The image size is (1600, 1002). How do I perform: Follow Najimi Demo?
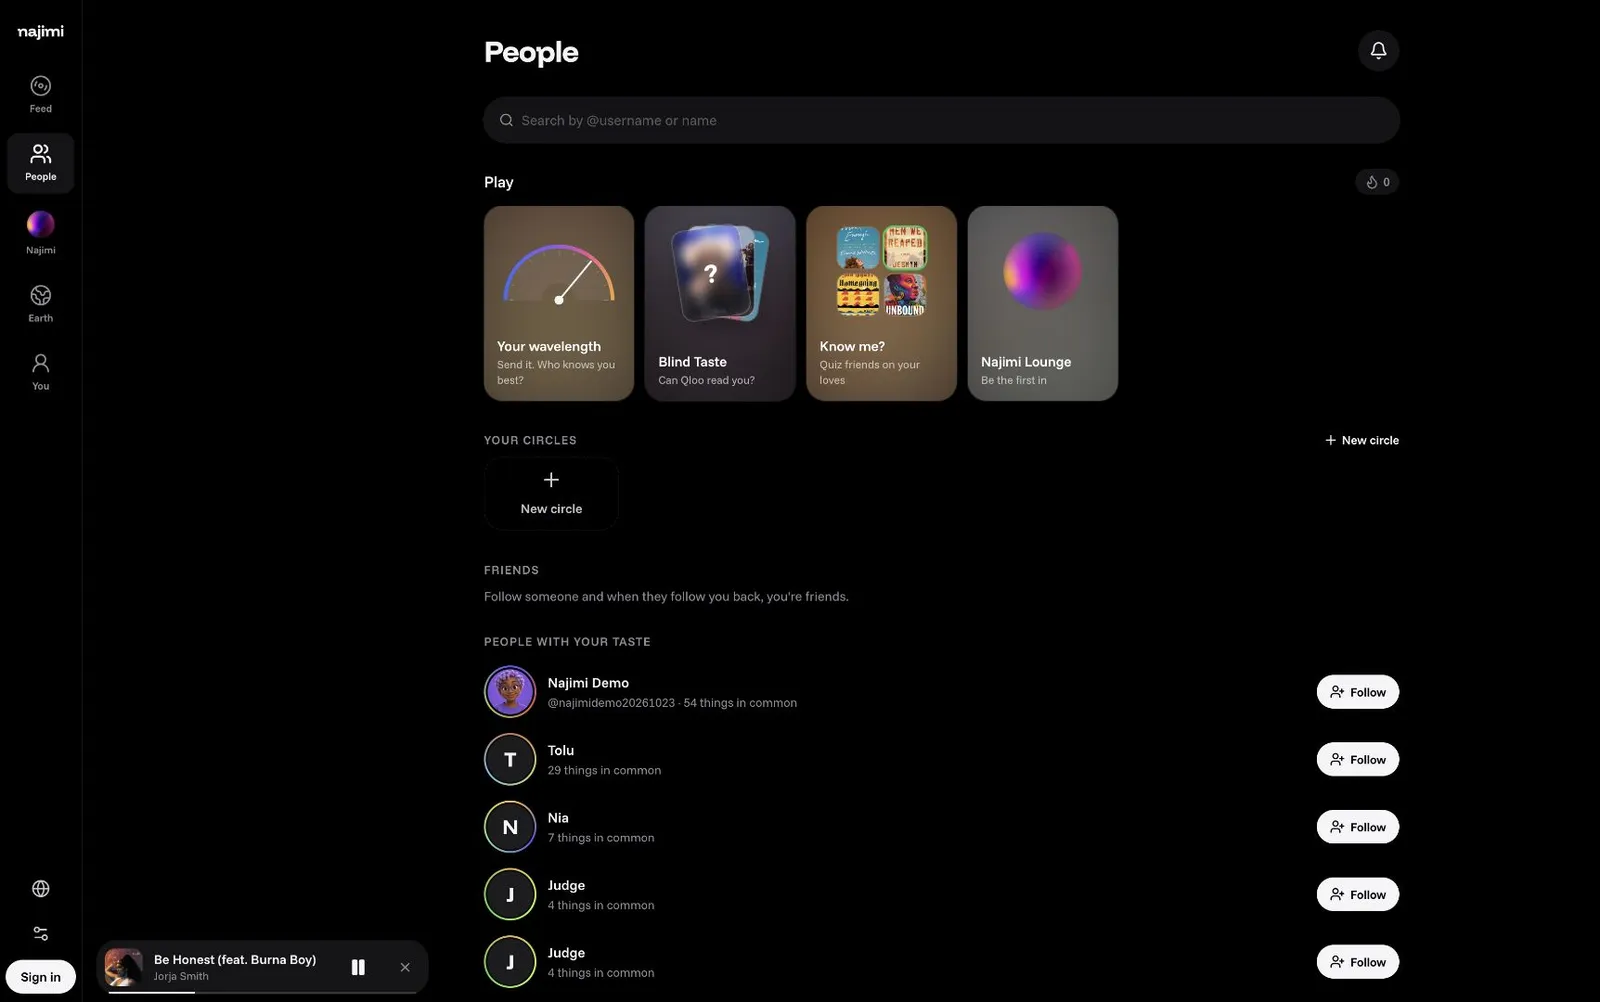[x=1357, y=692]
